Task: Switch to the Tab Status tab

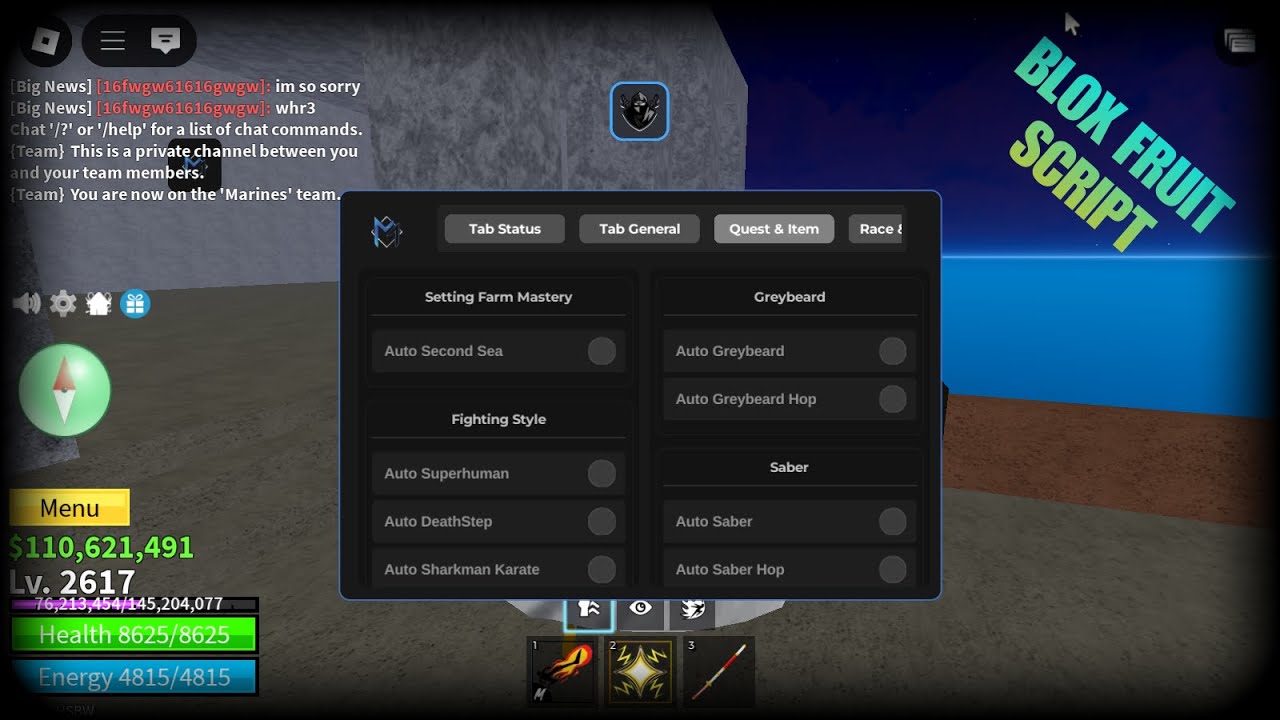Action: 504,229
